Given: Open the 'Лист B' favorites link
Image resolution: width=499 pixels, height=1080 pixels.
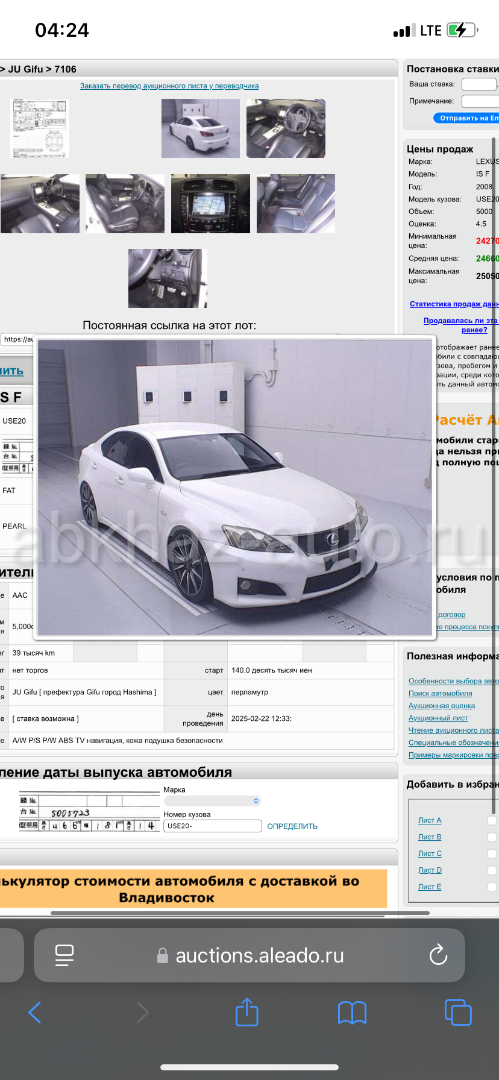Looking at the screenshot, I should point(430,837).
